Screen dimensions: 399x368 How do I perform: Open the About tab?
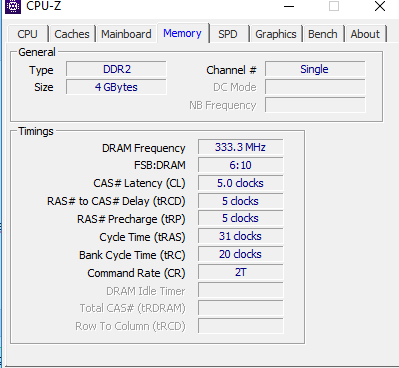pyautogui.click(x=365, y=34)
